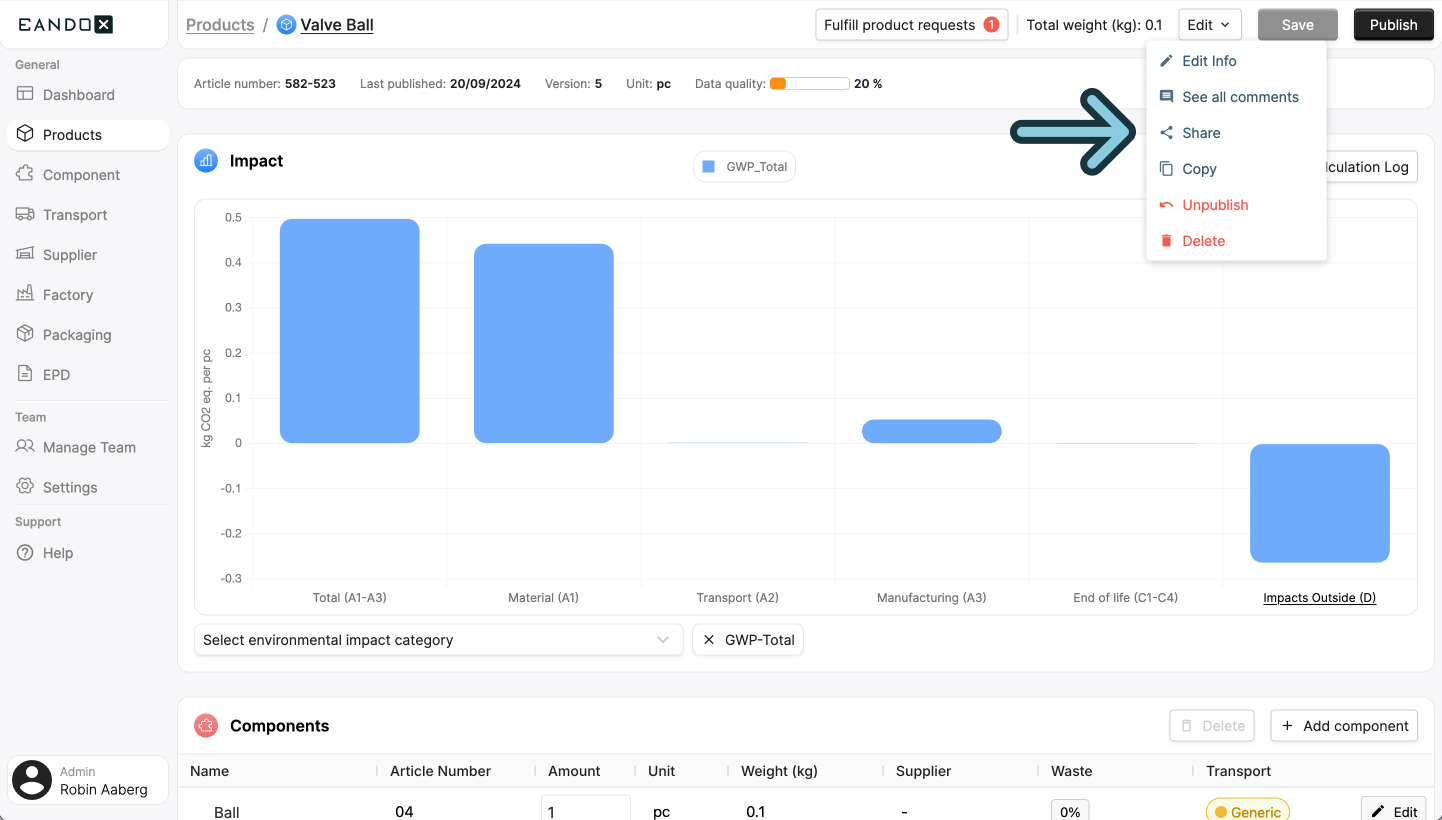The width and height of the screenshot is (1442, 820).
Task: Publish the Valve Ball product
Action: click(1393, 24)
